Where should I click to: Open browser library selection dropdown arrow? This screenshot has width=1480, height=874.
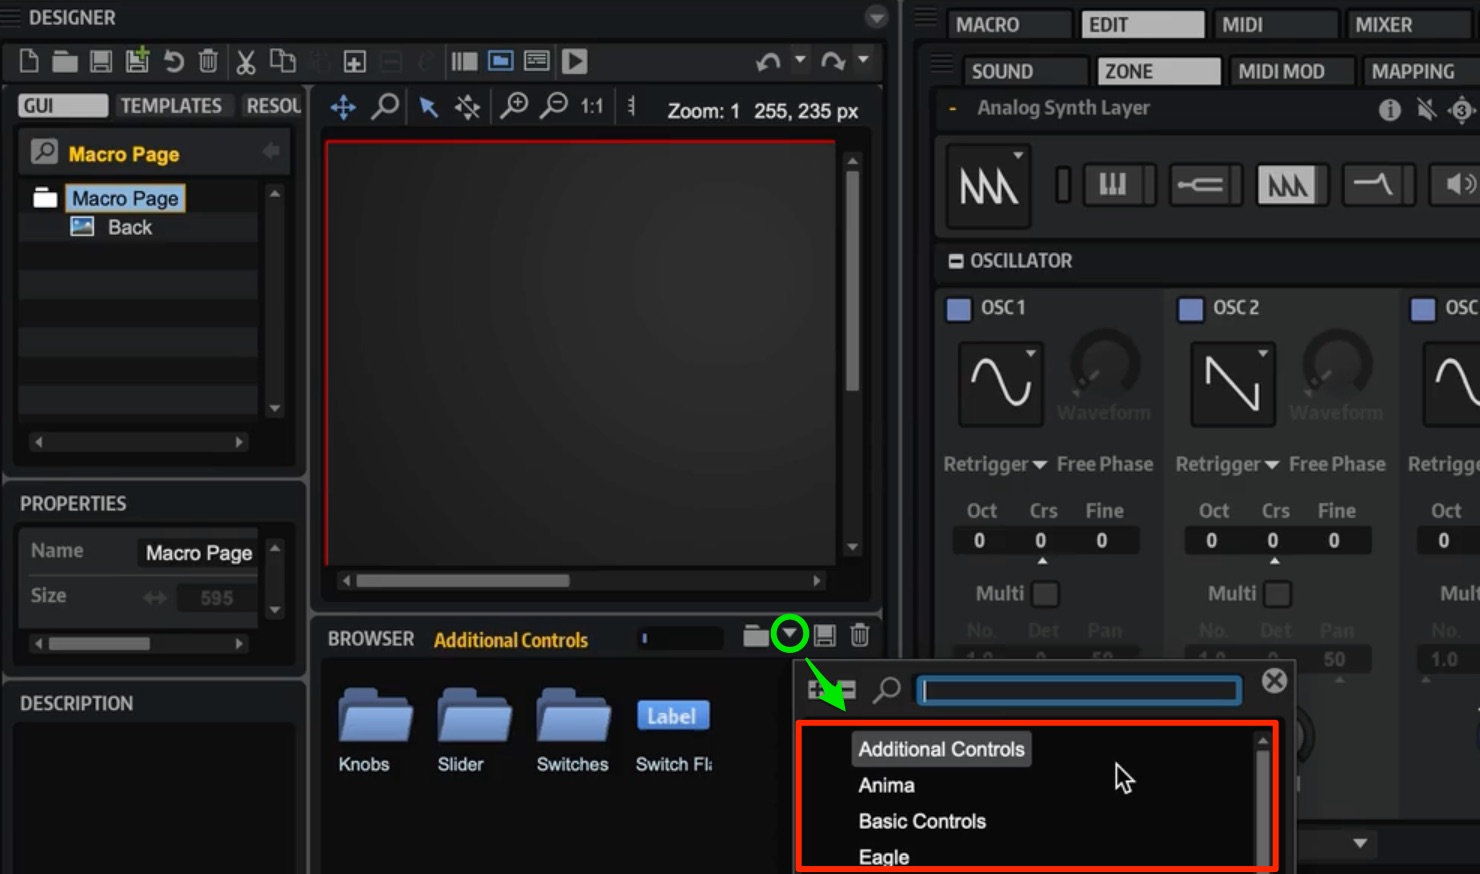click(x=790, y=634)
